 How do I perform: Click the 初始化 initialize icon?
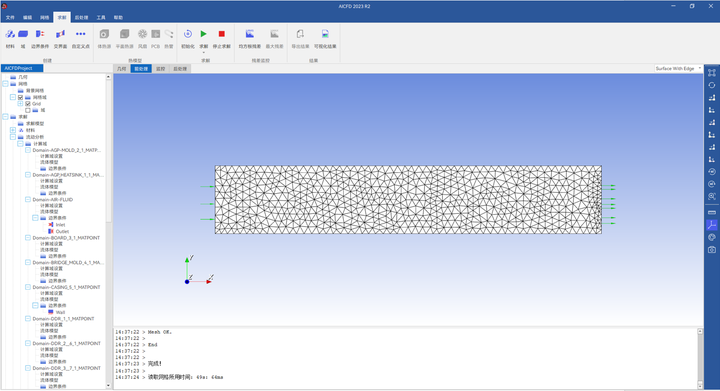click(188, 34)
